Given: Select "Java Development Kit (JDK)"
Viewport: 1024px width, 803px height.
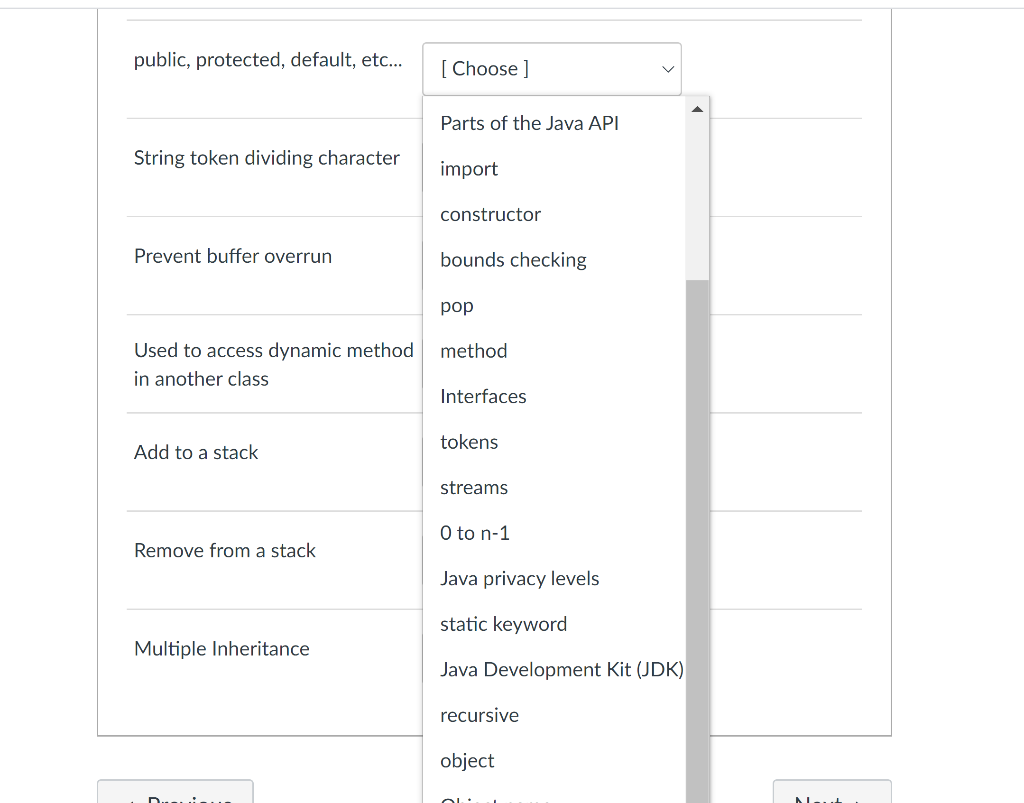Looking at the screenshot, I should [562, 669].
